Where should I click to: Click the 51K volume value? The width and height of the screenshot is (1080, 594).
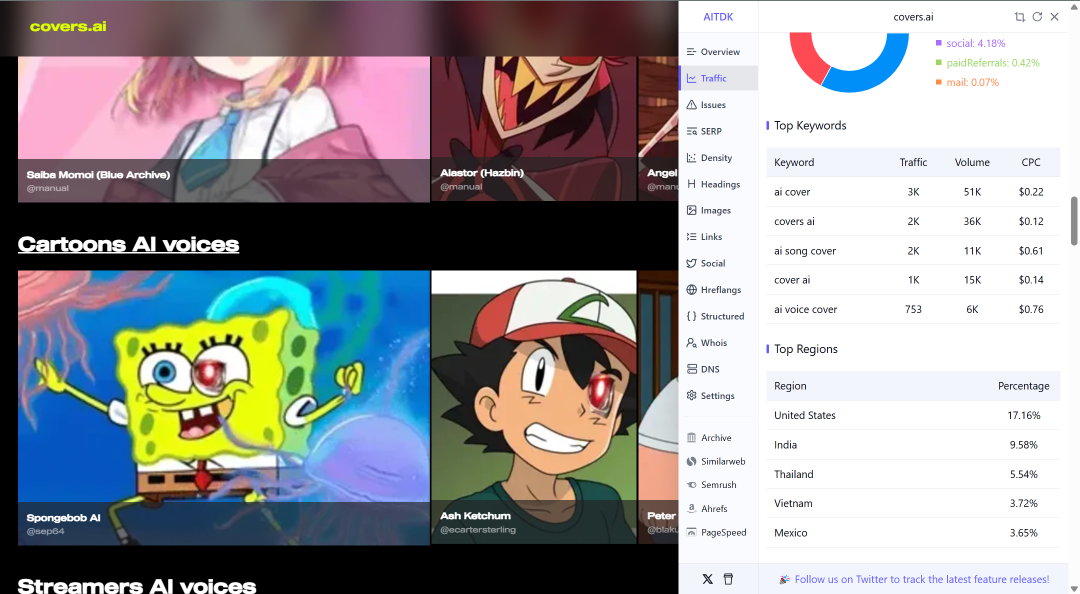(x=972, y=192)
